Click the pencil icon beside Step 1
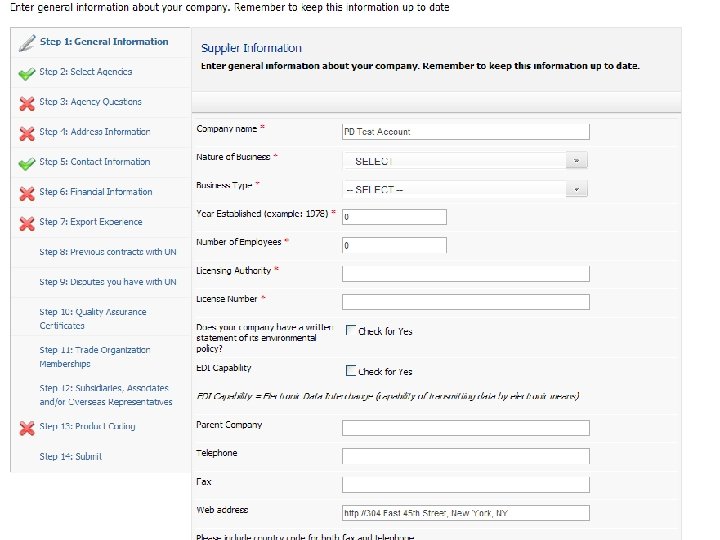Image resolution: width=720 pixels, height=540 pixels. click(x=26, y=43)
